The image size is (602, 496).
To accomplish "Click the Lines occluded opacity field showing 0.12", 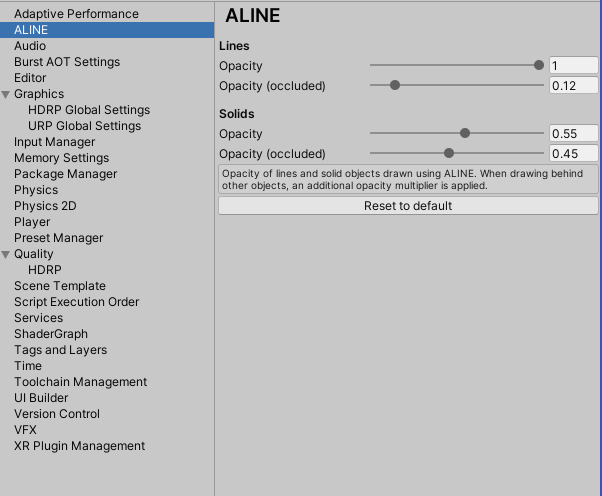I will pos(573,86).
